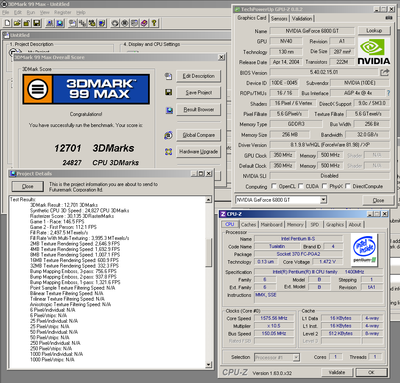Open the Result Browser button

click(x=198, y=109)
